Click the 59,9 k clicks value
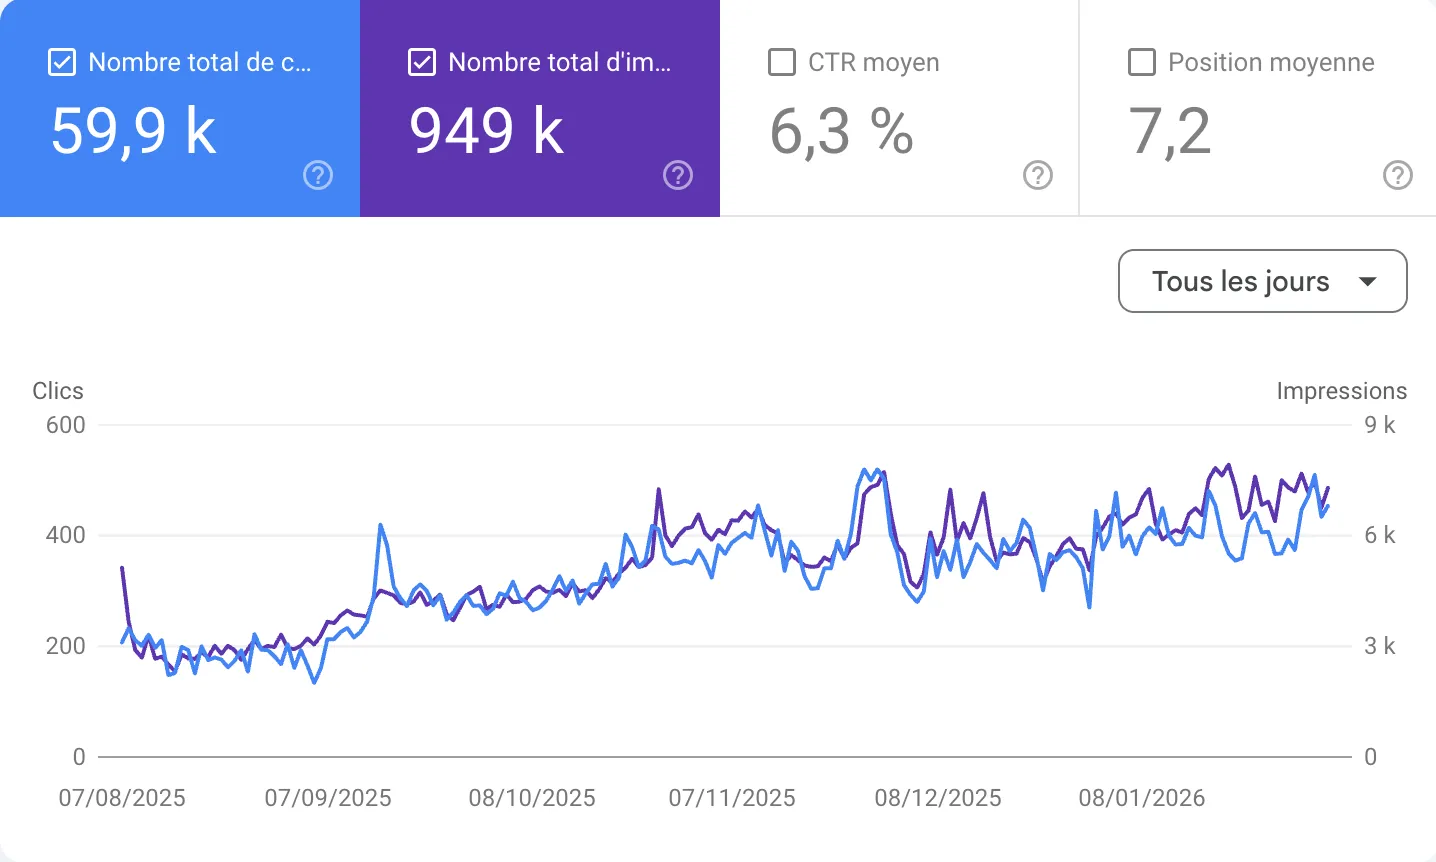 click(x=134, y=131)
